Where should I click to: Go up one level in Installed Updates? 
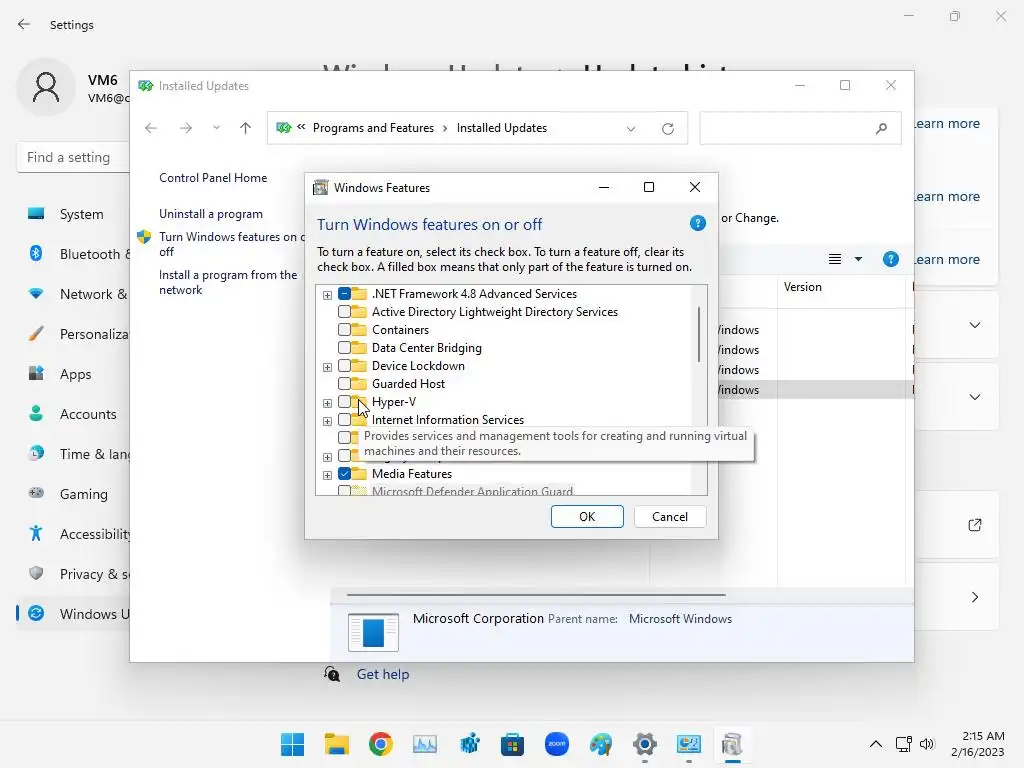click(246, 128)
